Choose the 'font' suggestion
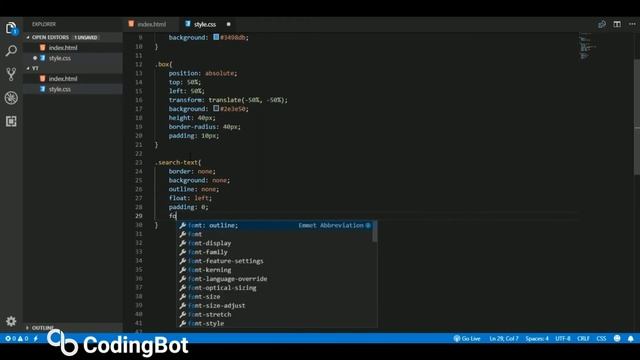This screenshot has width=640, height=360. 275,234
